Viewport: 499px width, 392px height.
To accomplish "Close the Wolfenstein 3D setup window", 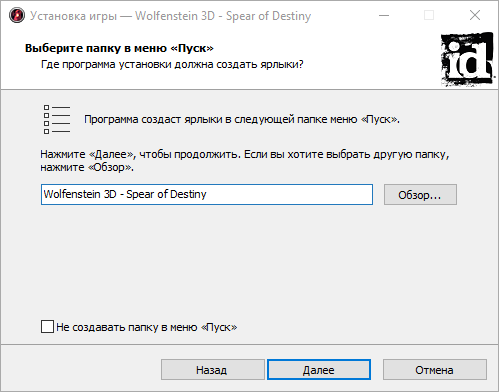I will coord(475,15).
